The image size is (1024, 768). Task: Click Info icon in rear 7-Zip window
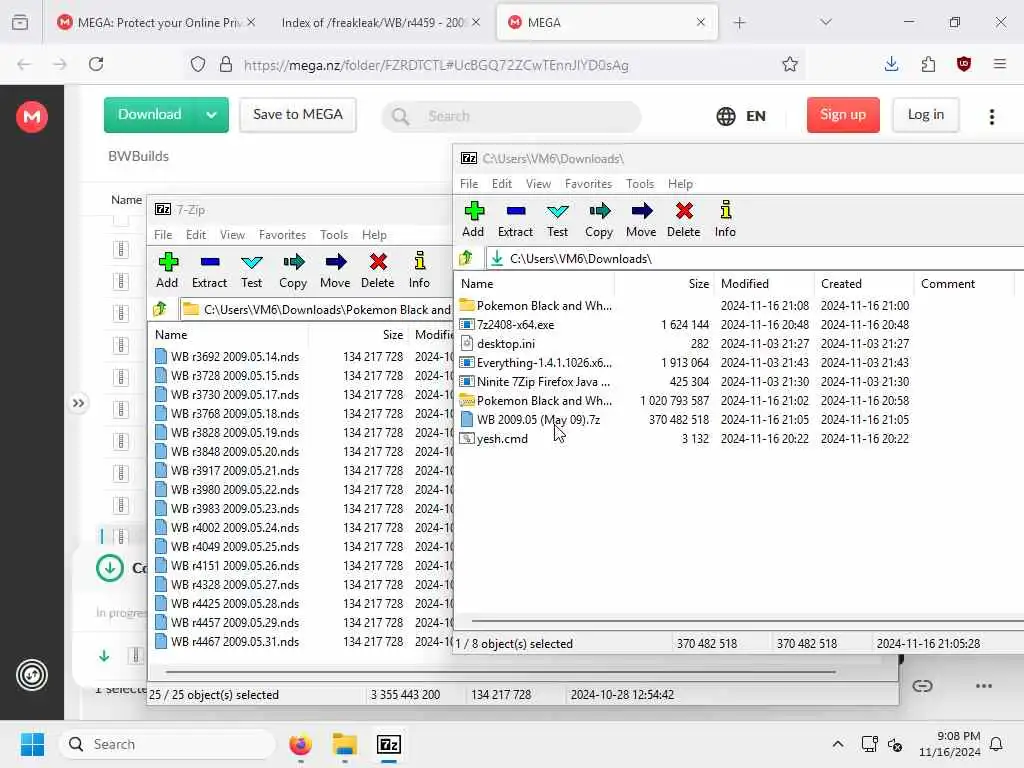pos(419,261)
